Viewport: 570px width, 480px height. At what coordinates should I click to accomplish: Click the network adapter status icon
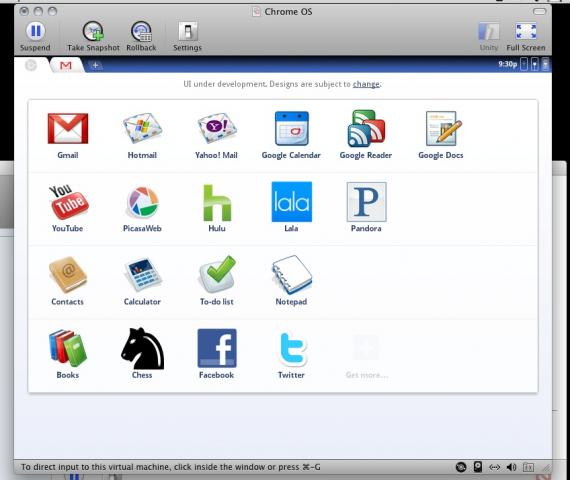point(494,467)
